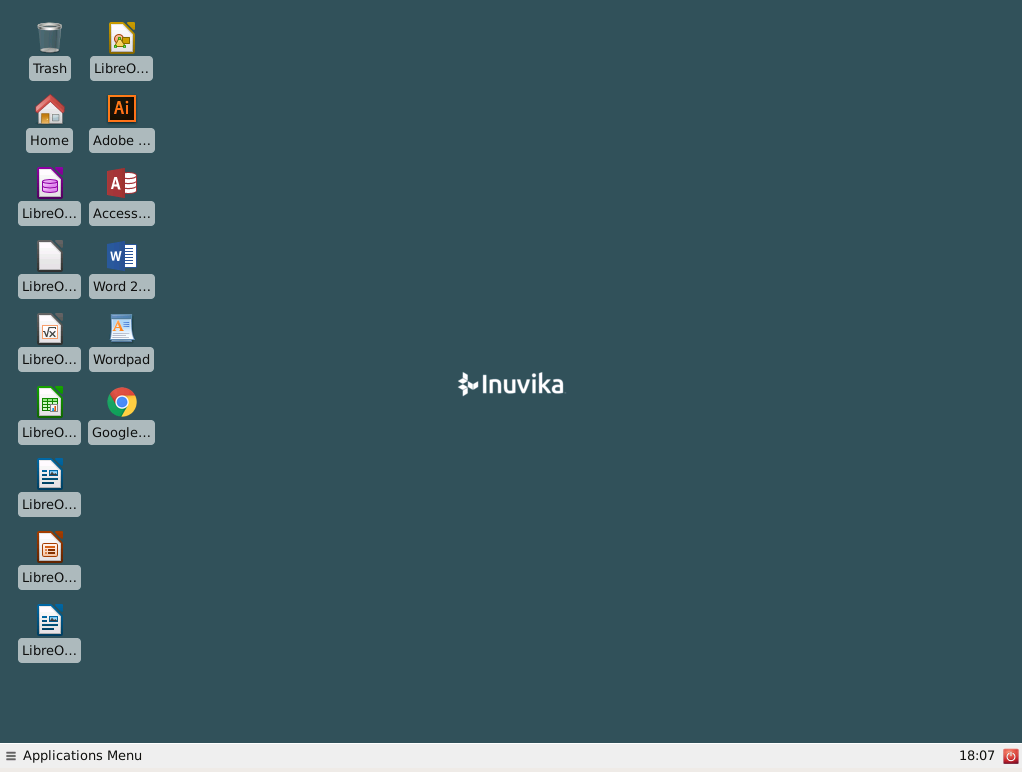The height and width of the screenshot is (772, 1022).
Task: Launch Adobe Illustrator
Action: (121, 108)
